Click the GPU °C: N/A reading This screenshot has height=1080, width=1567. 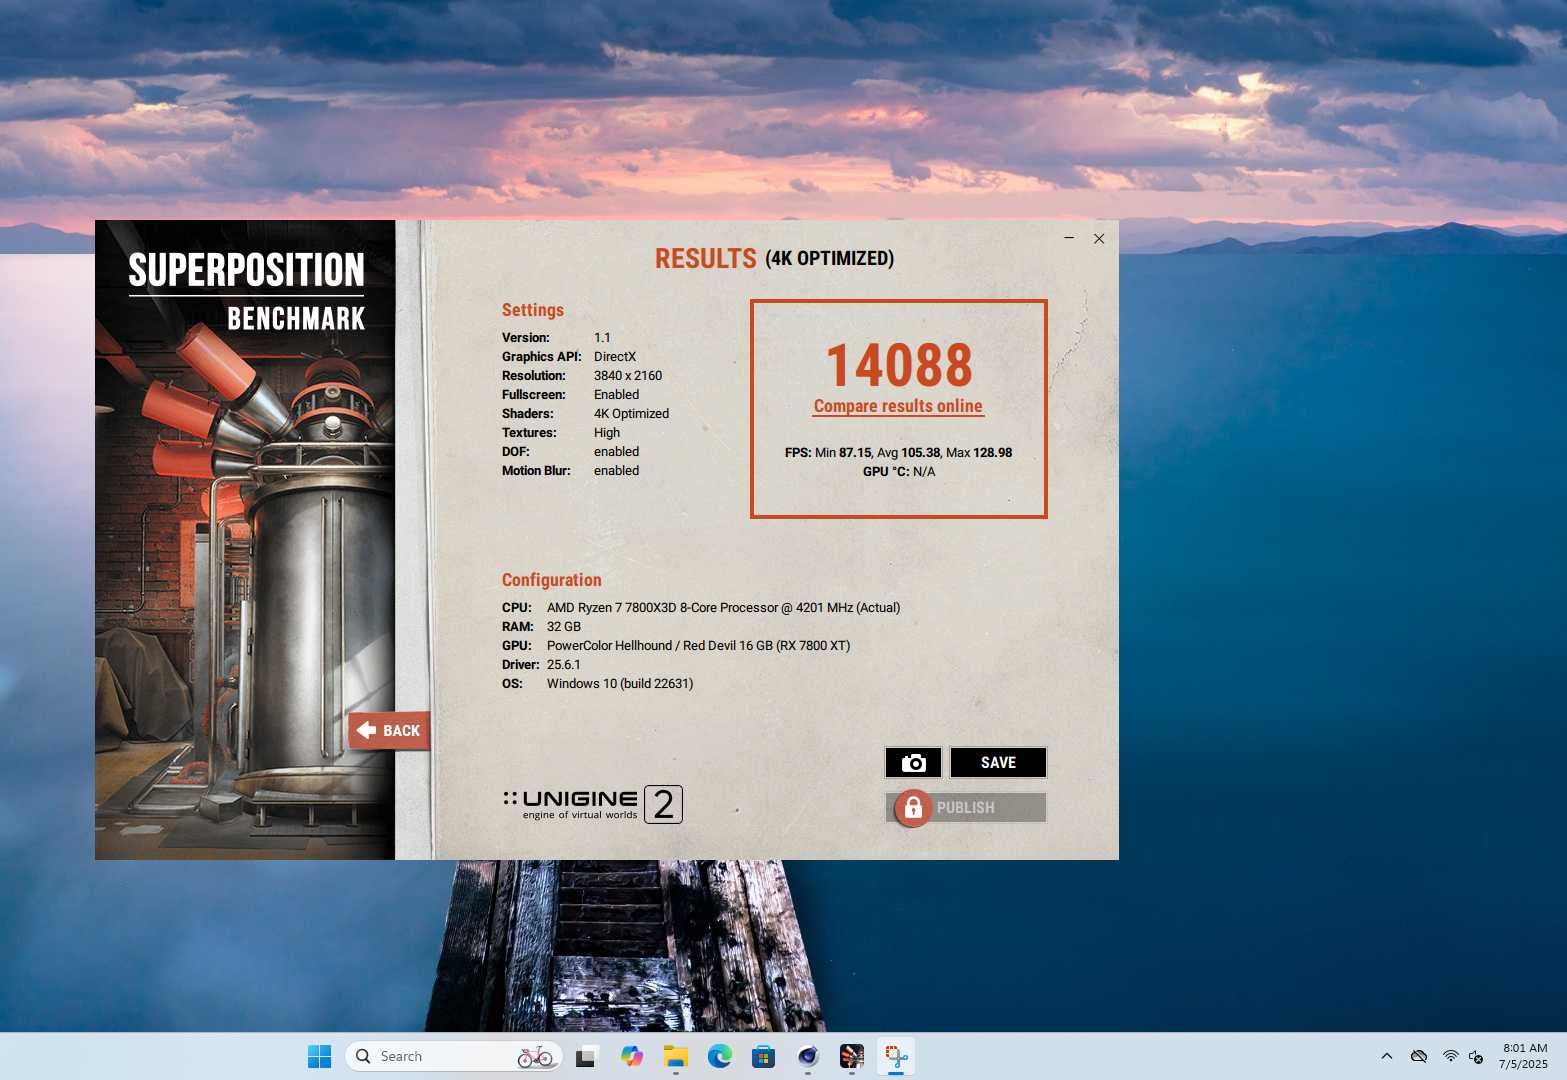tap(899, 472)
